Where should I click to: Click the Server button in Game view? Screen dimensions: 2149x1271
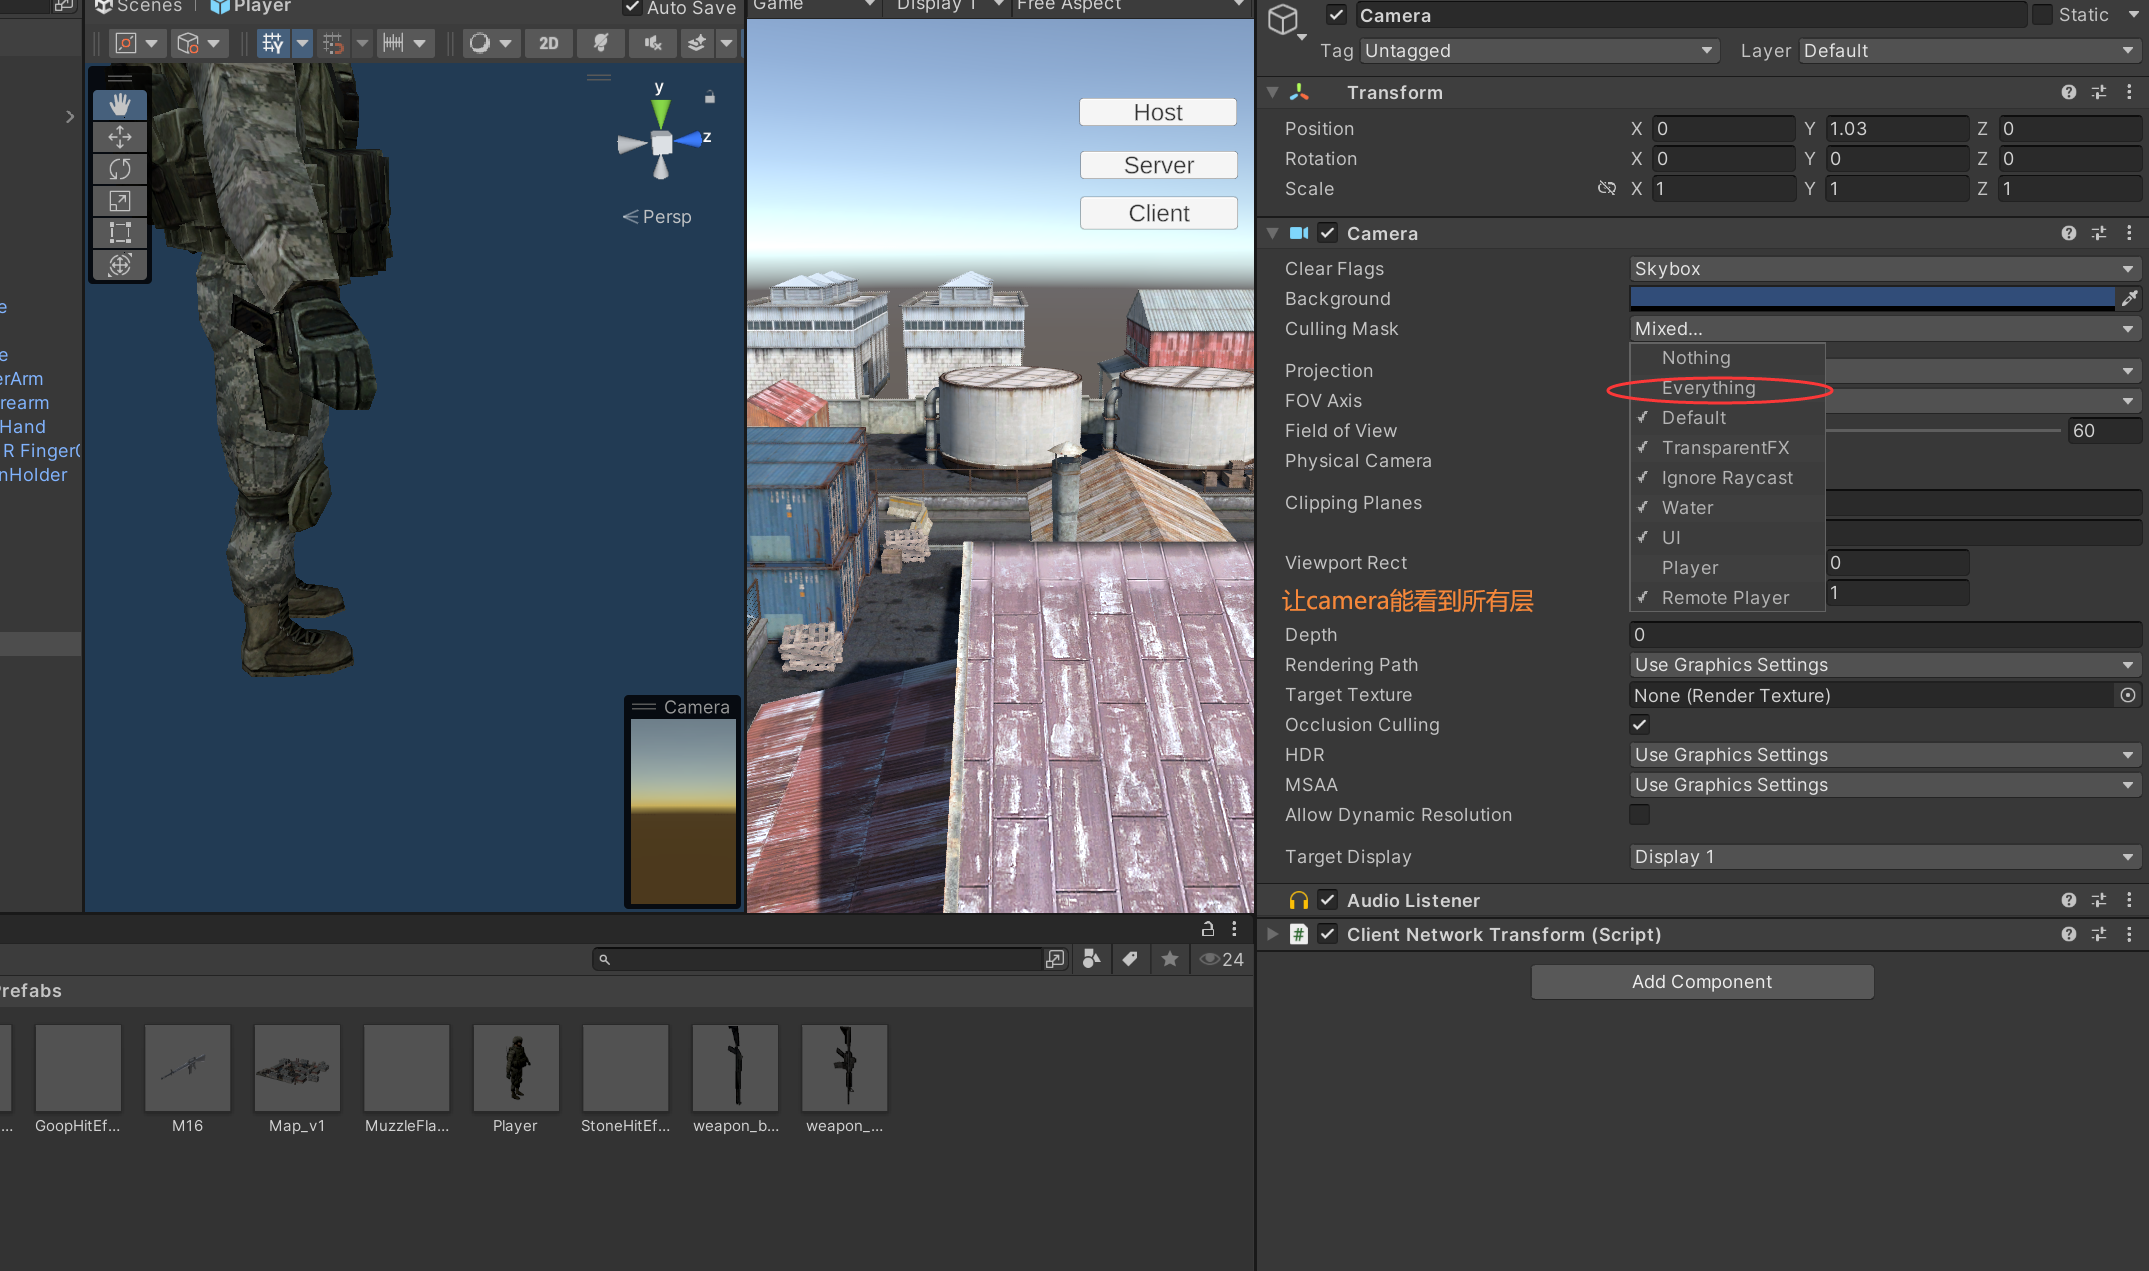coord(1159,165)
